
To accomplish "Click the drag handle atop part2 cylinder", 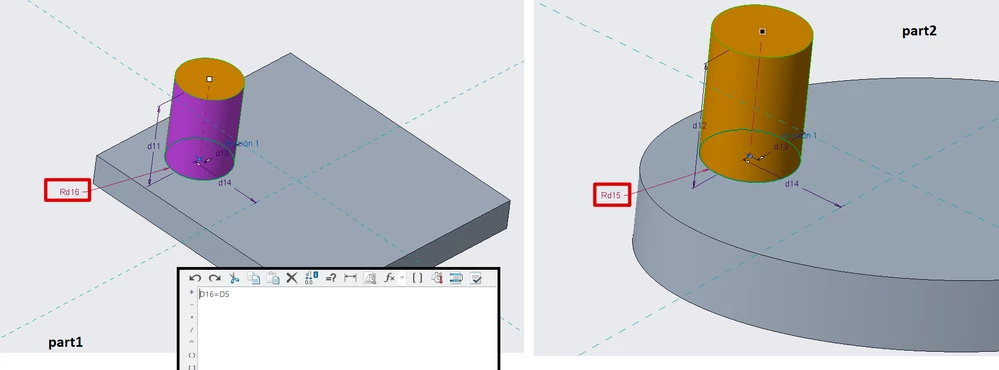I will 762,31.
